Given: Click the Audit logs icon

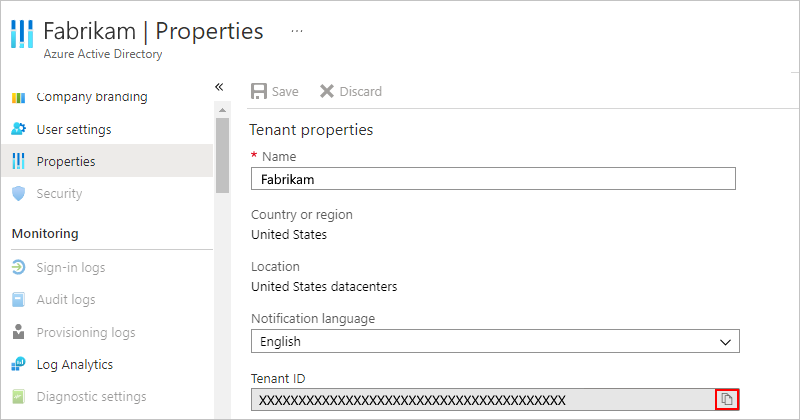Looking at the screenshot, I should coord(18,300).
